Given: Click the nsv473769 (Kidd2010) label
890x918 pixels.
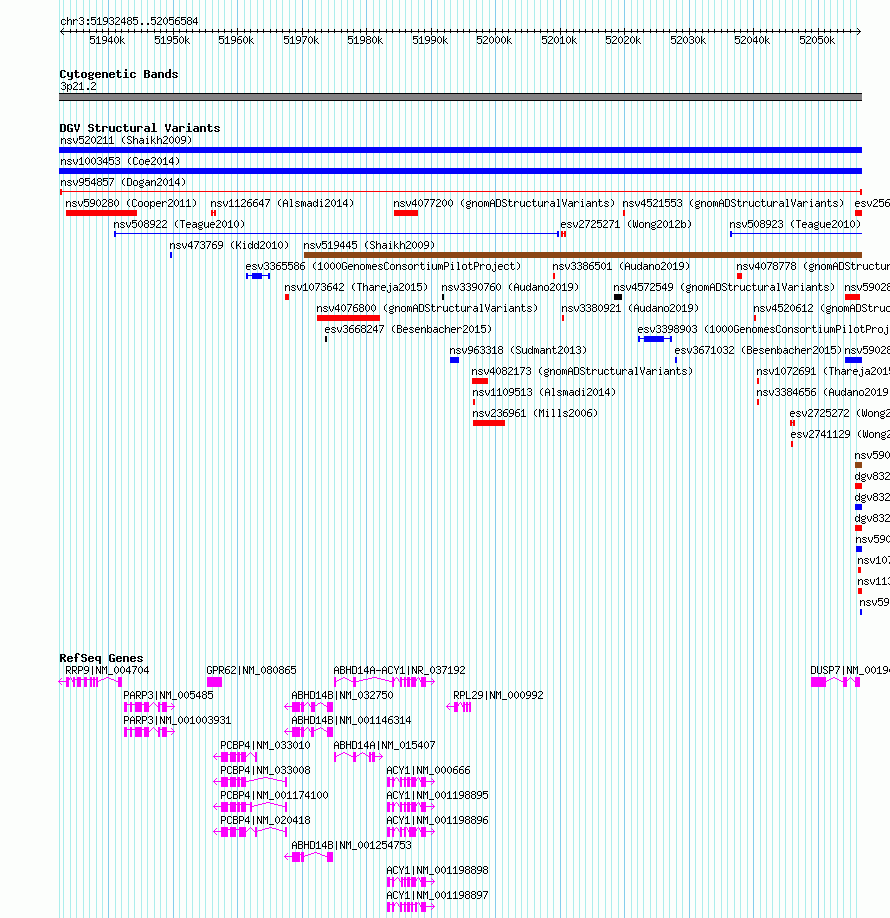Looking at the screenshot, I should pyautogui.click(x=230, y=246).
